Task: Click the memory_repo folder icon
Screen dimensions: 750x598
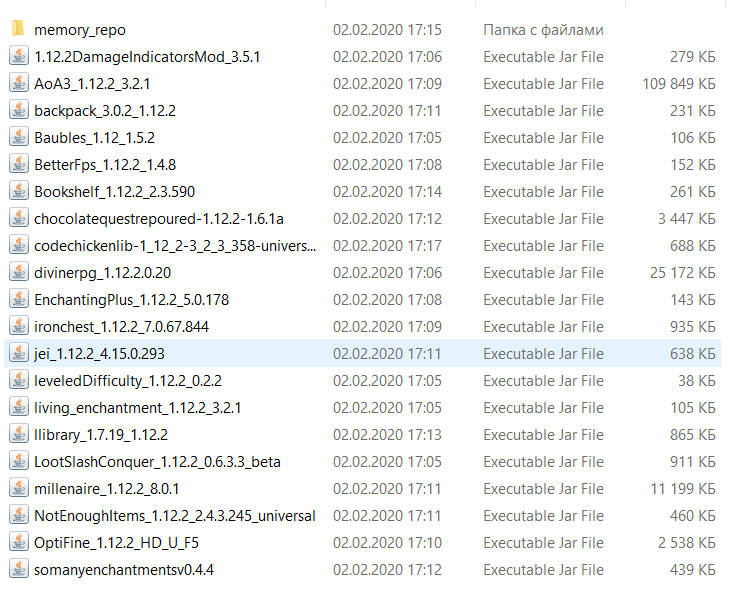Action: (18, 29)
